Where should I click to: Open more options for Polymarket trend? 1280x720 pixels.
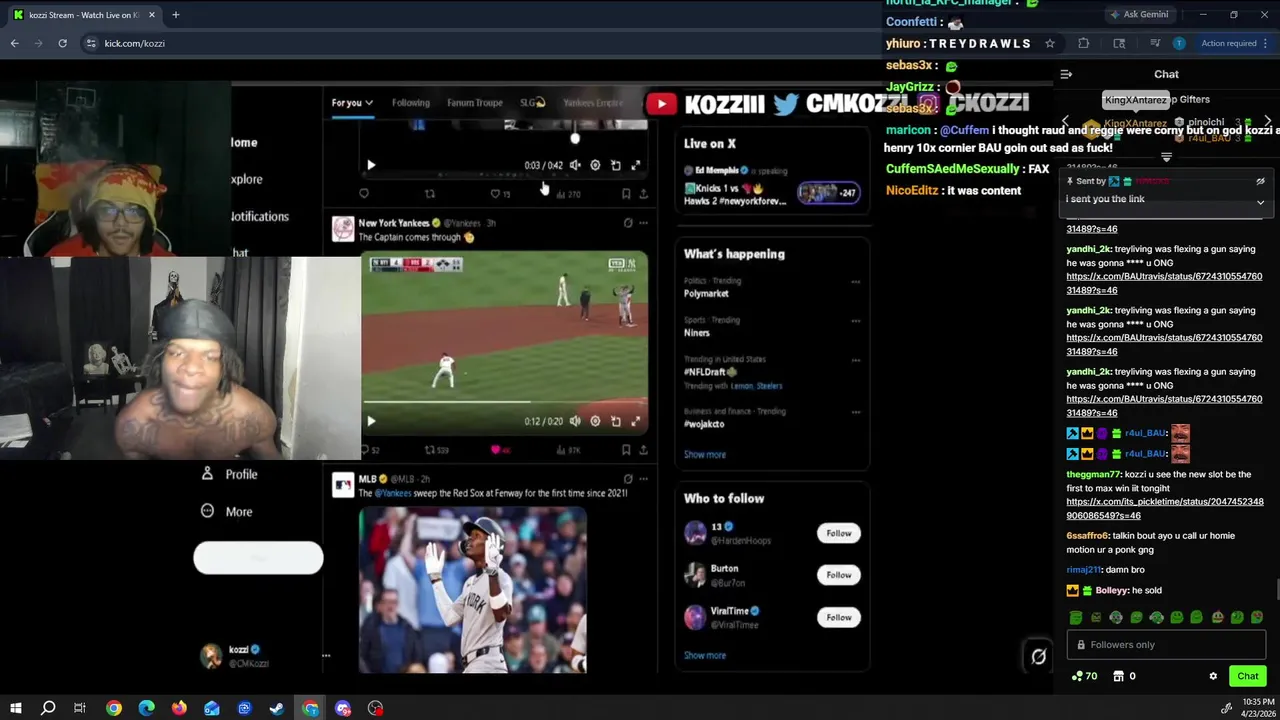coord(855,282)
